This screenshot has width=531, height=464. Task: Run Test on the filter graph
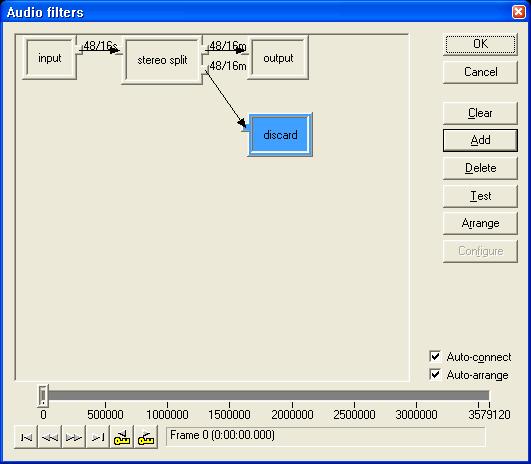480,196
